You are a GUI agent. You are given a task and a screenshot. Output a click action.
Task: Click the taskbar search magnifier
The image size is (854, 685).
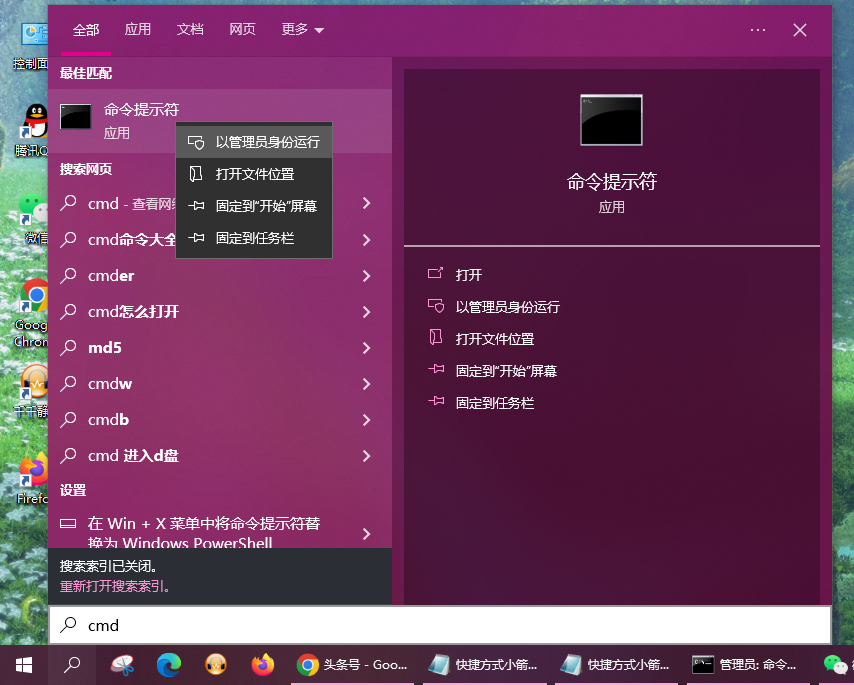(x=72, y=665)
